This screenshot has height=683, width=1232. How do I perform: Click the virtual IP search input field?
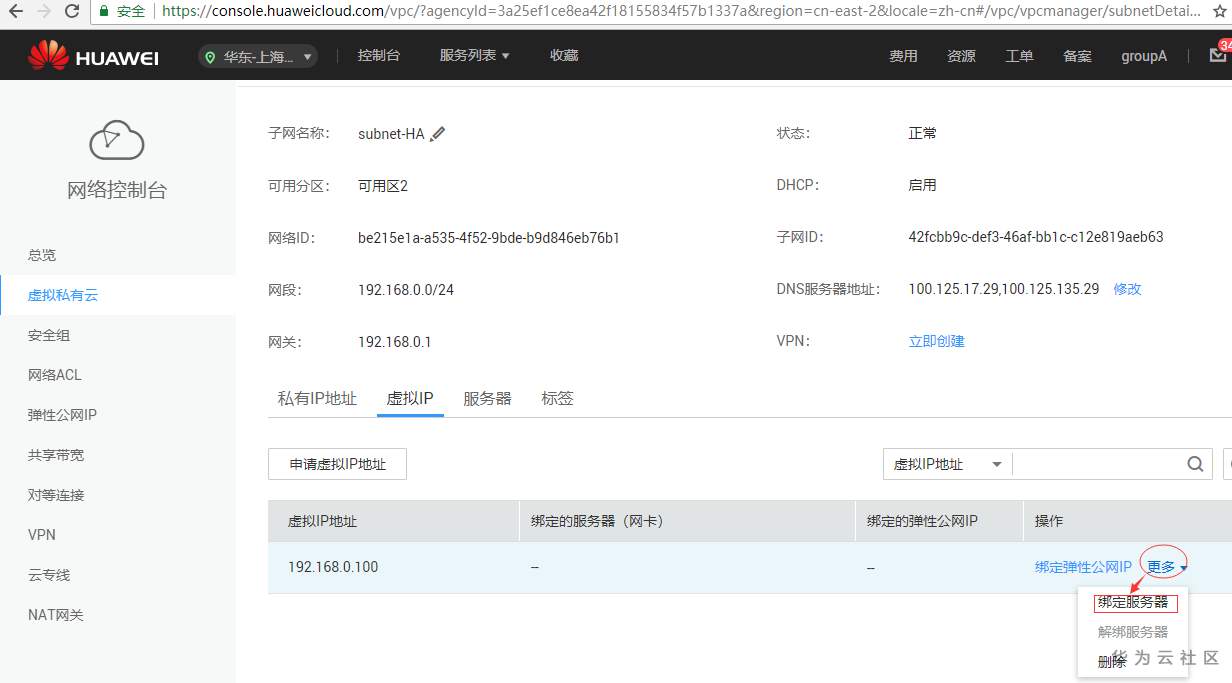point(1098,464)
